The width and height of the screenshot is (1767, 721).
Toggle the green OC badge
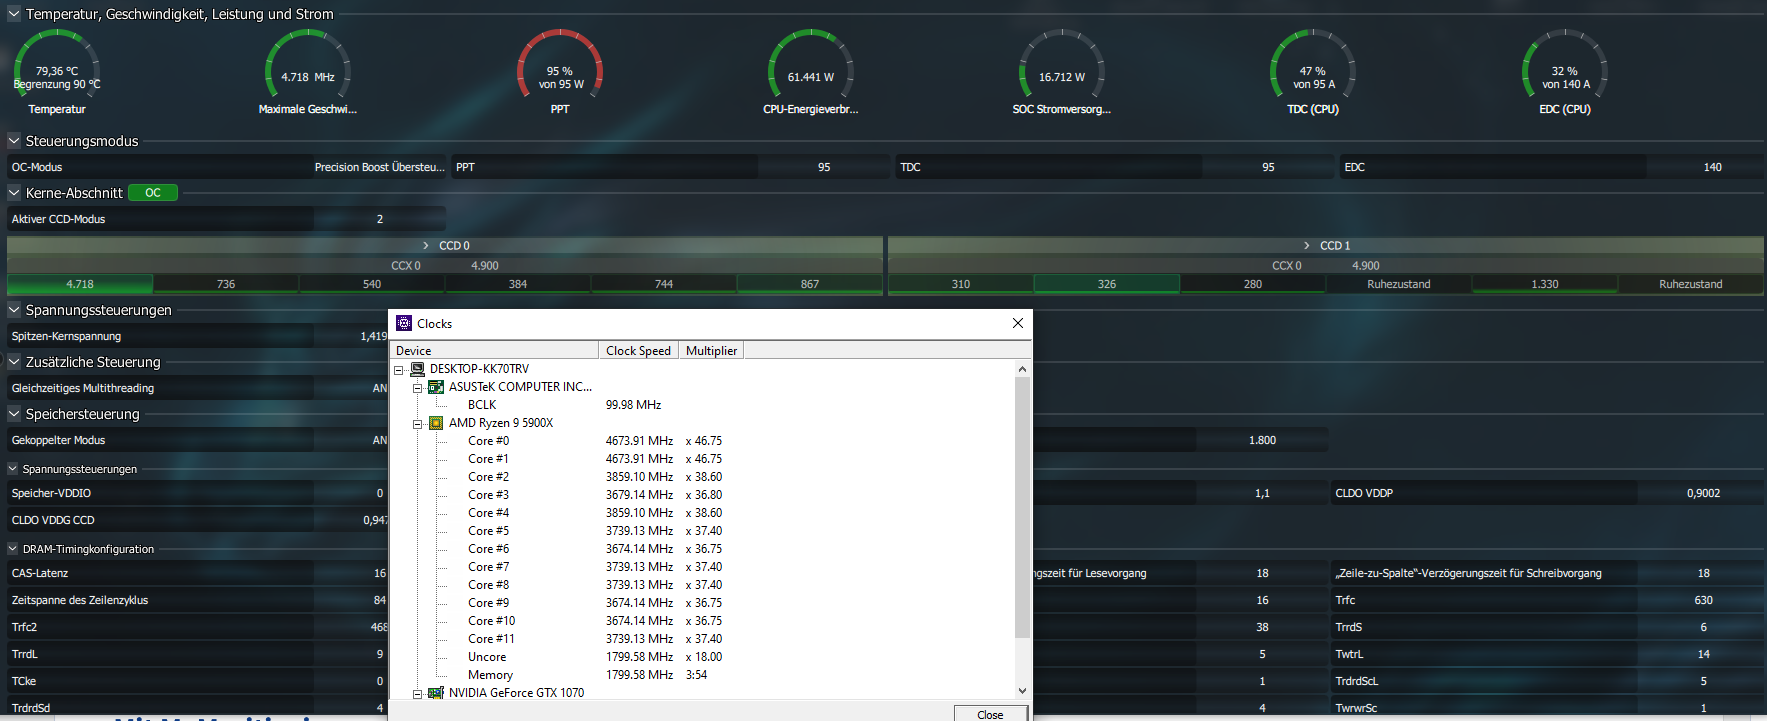(153, 193)
